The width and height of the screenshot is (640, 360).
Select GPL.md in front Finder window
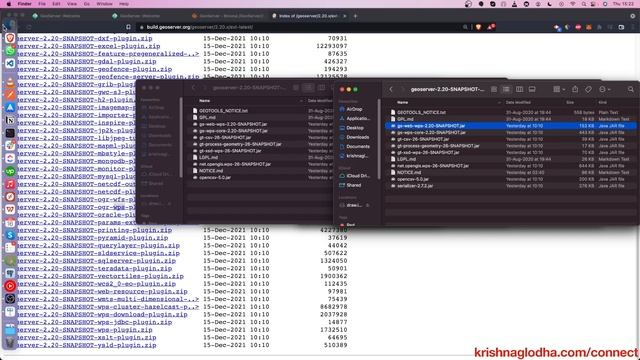point(511,119)
